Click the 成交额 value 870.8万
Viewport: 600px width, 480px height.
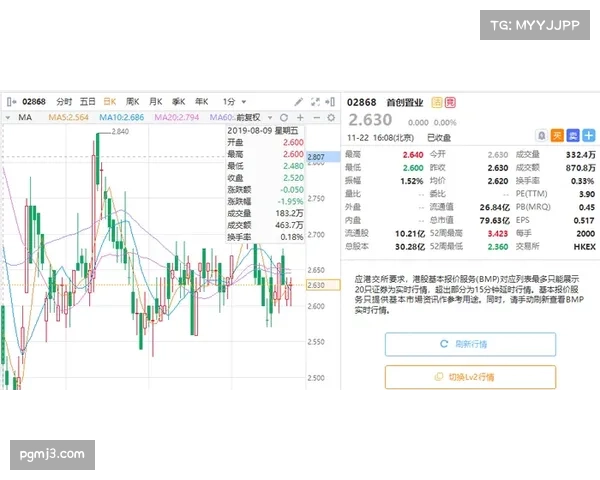point(580,168)
